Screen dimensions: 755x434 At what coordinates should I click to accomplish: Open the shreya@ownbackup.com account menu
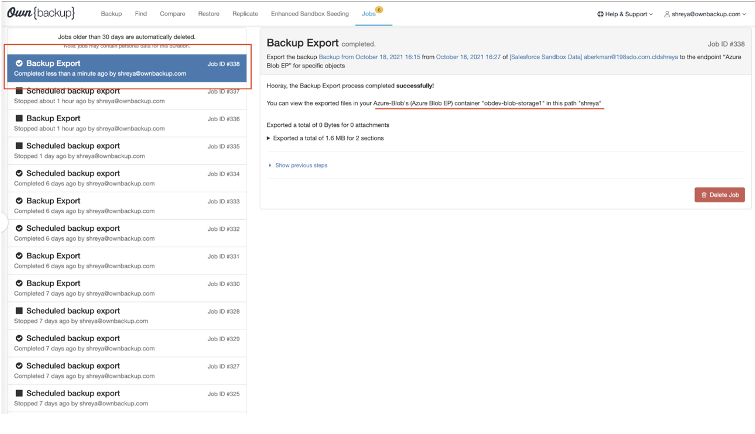click(705, 14)
